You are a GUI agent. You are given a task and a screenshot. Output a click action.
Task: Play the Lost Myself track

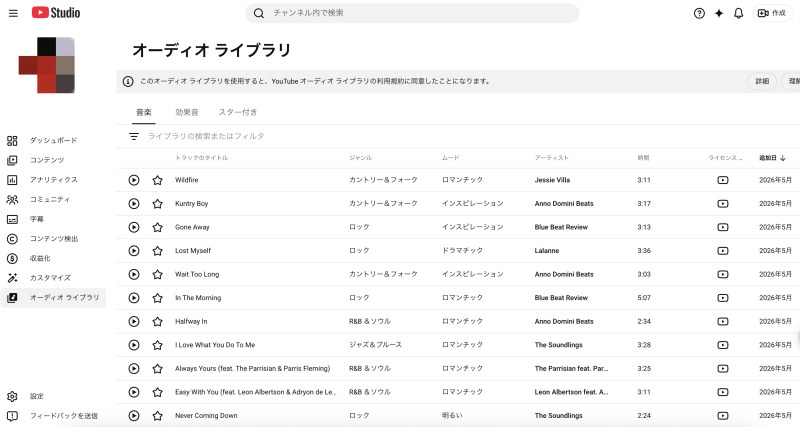134,250
